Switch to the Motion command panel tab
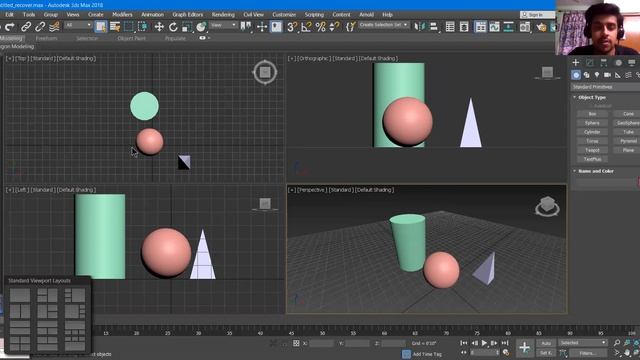Image resolution: width=640 pixels, height=360 pixels. tap(618, 63)
